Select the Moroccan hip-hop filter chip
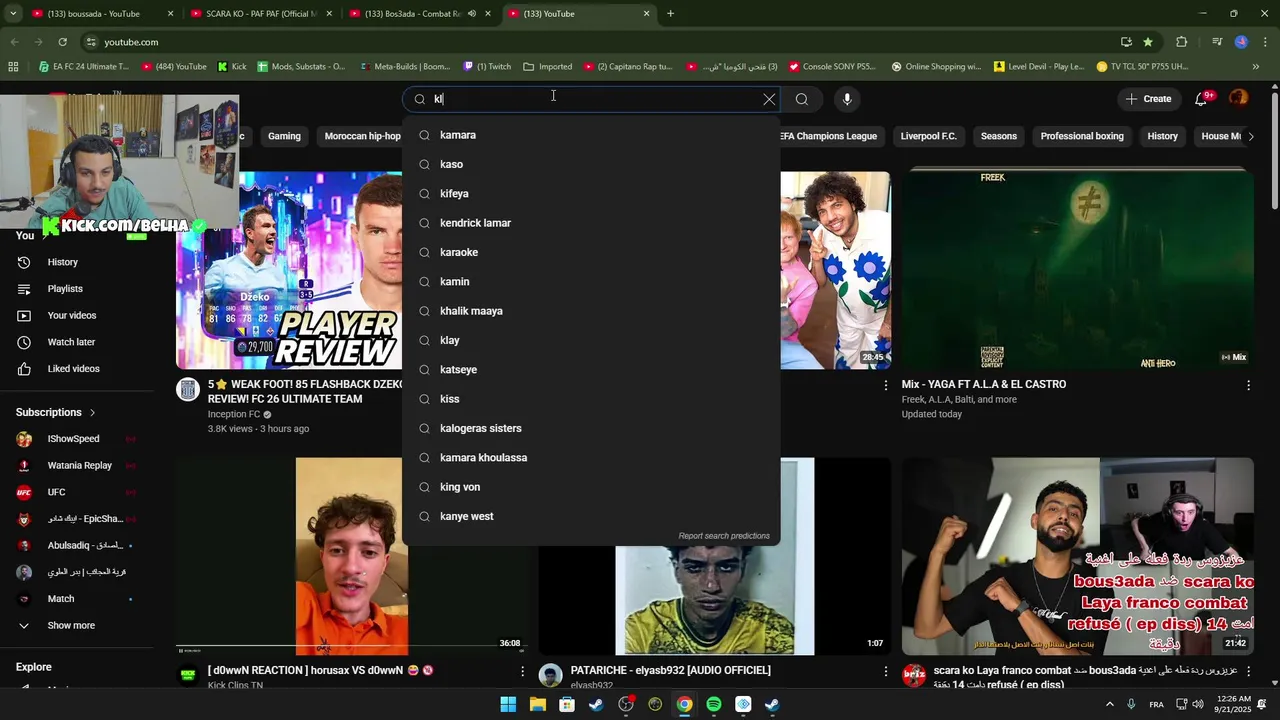The image size is (1280, 720). coord(362,136)
